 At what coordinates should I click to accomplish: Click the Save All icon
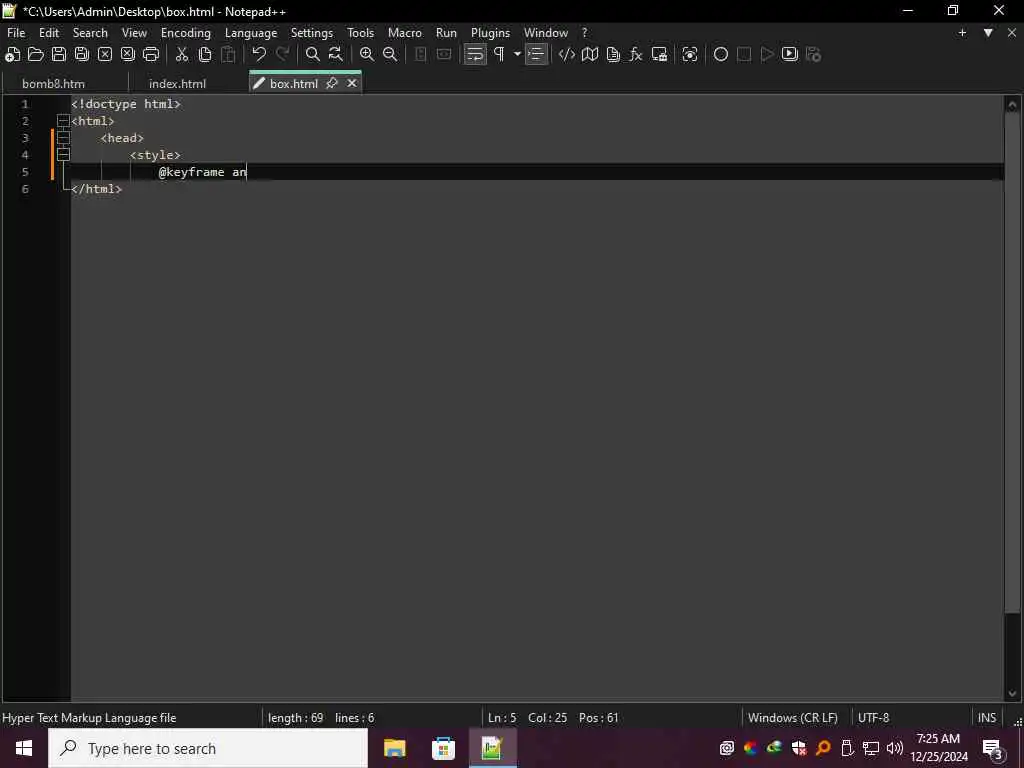point(82,55)
